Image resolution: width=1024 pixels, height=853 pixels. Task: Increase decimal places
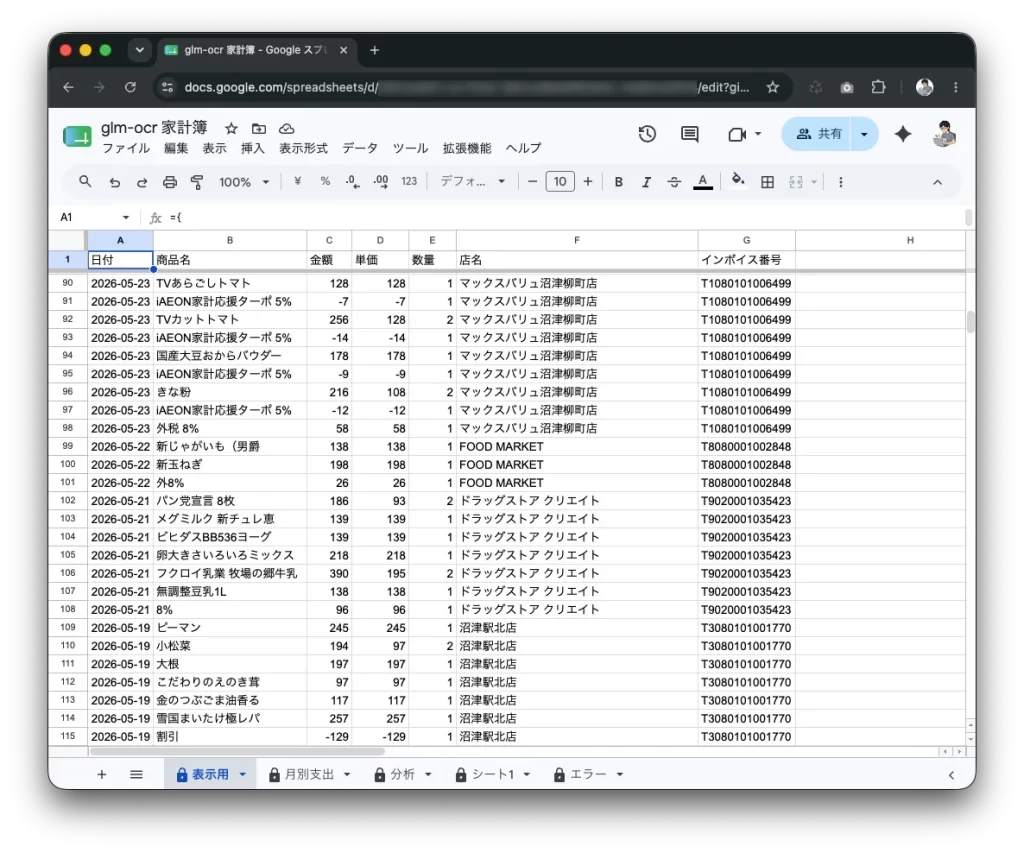(x=381, y=182)
